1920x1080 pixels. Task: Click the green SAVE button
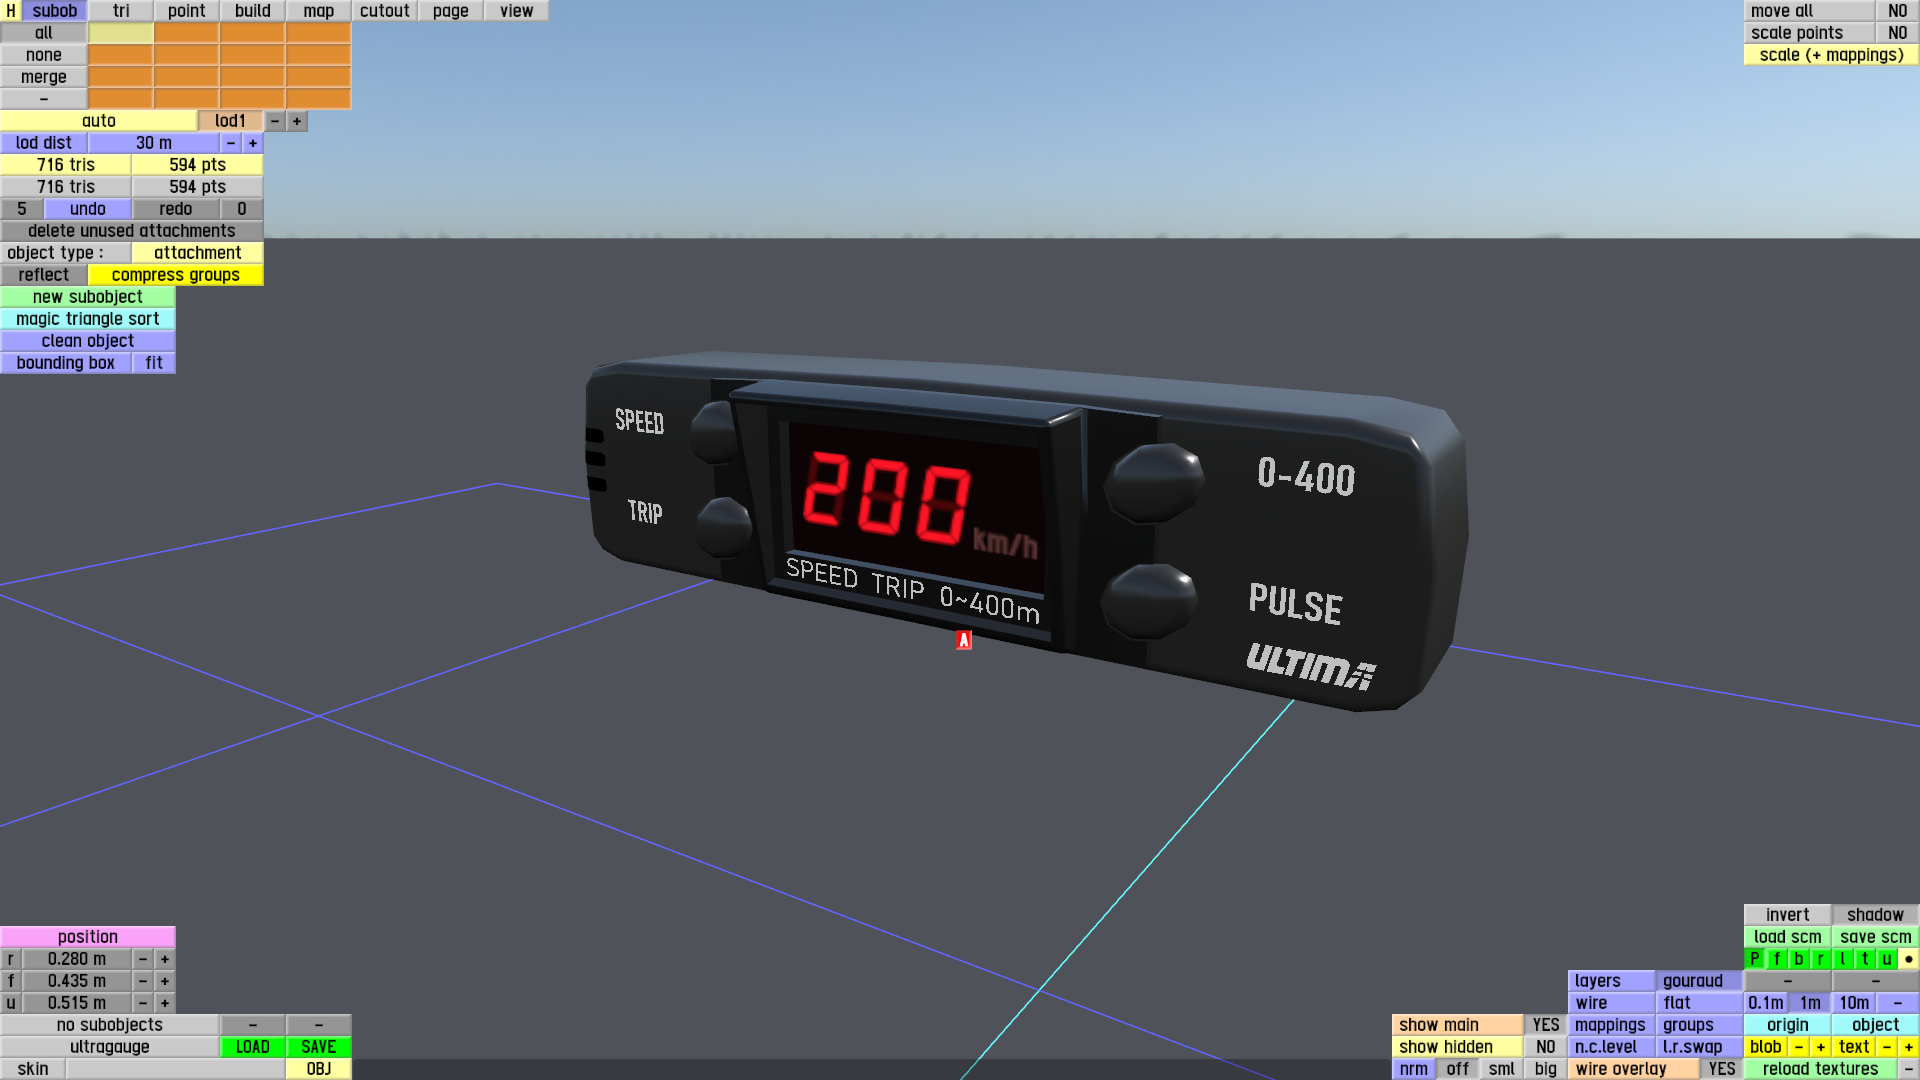point(318,1047)
